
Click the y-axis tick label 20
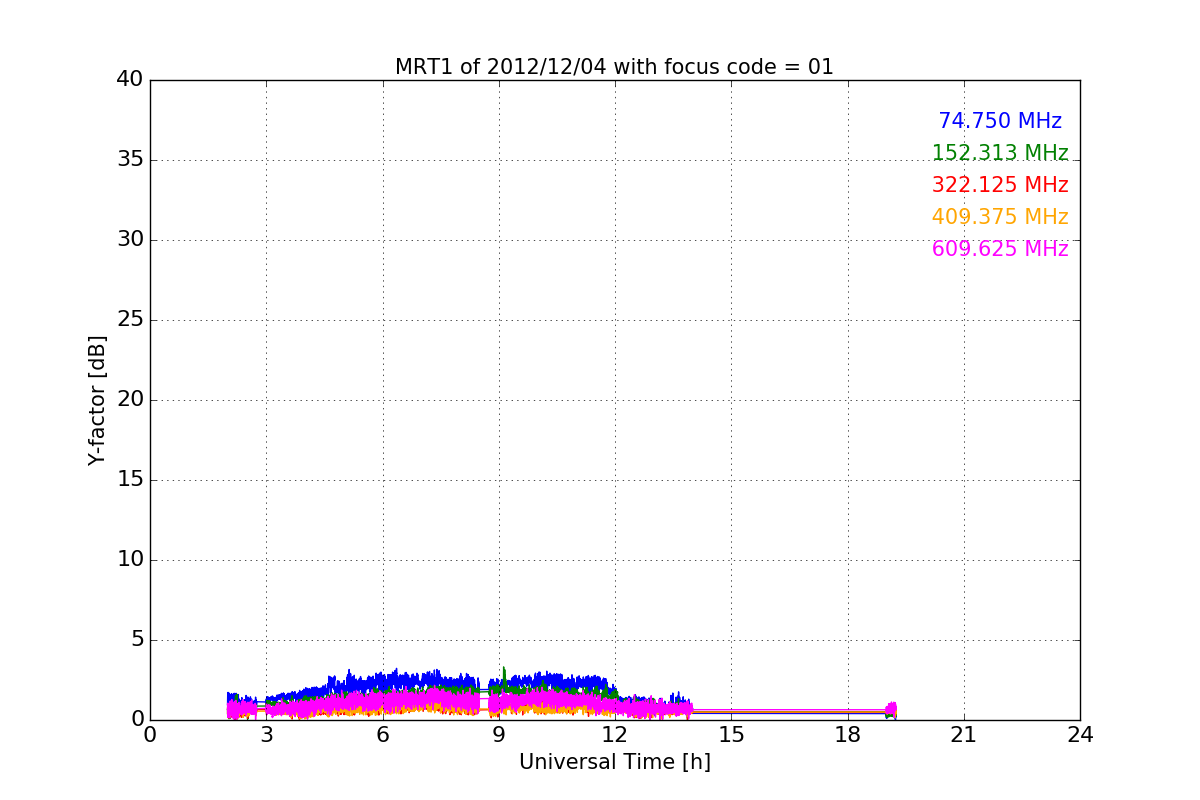point(130,400)
